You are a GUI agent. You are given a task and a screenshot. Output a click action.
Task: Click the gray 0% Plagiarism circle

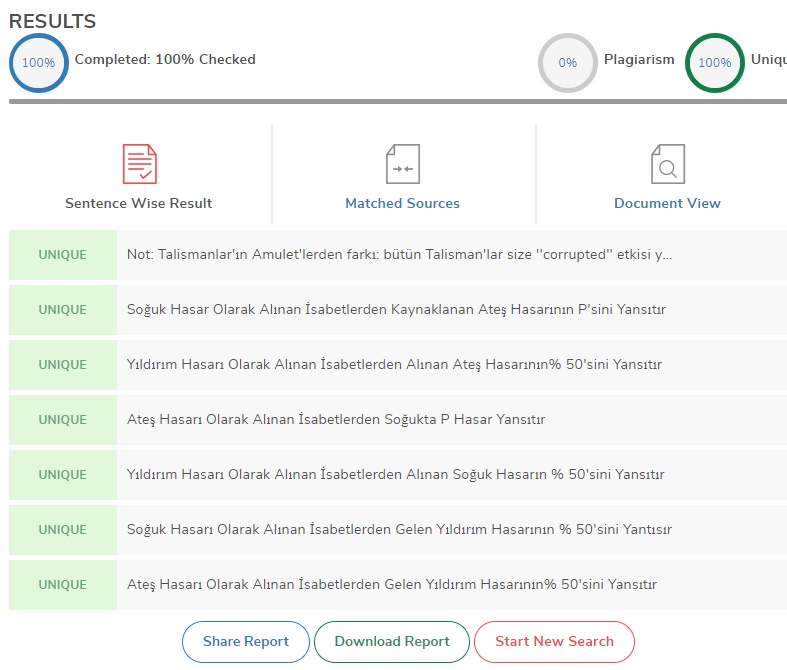tap(567, 62)
